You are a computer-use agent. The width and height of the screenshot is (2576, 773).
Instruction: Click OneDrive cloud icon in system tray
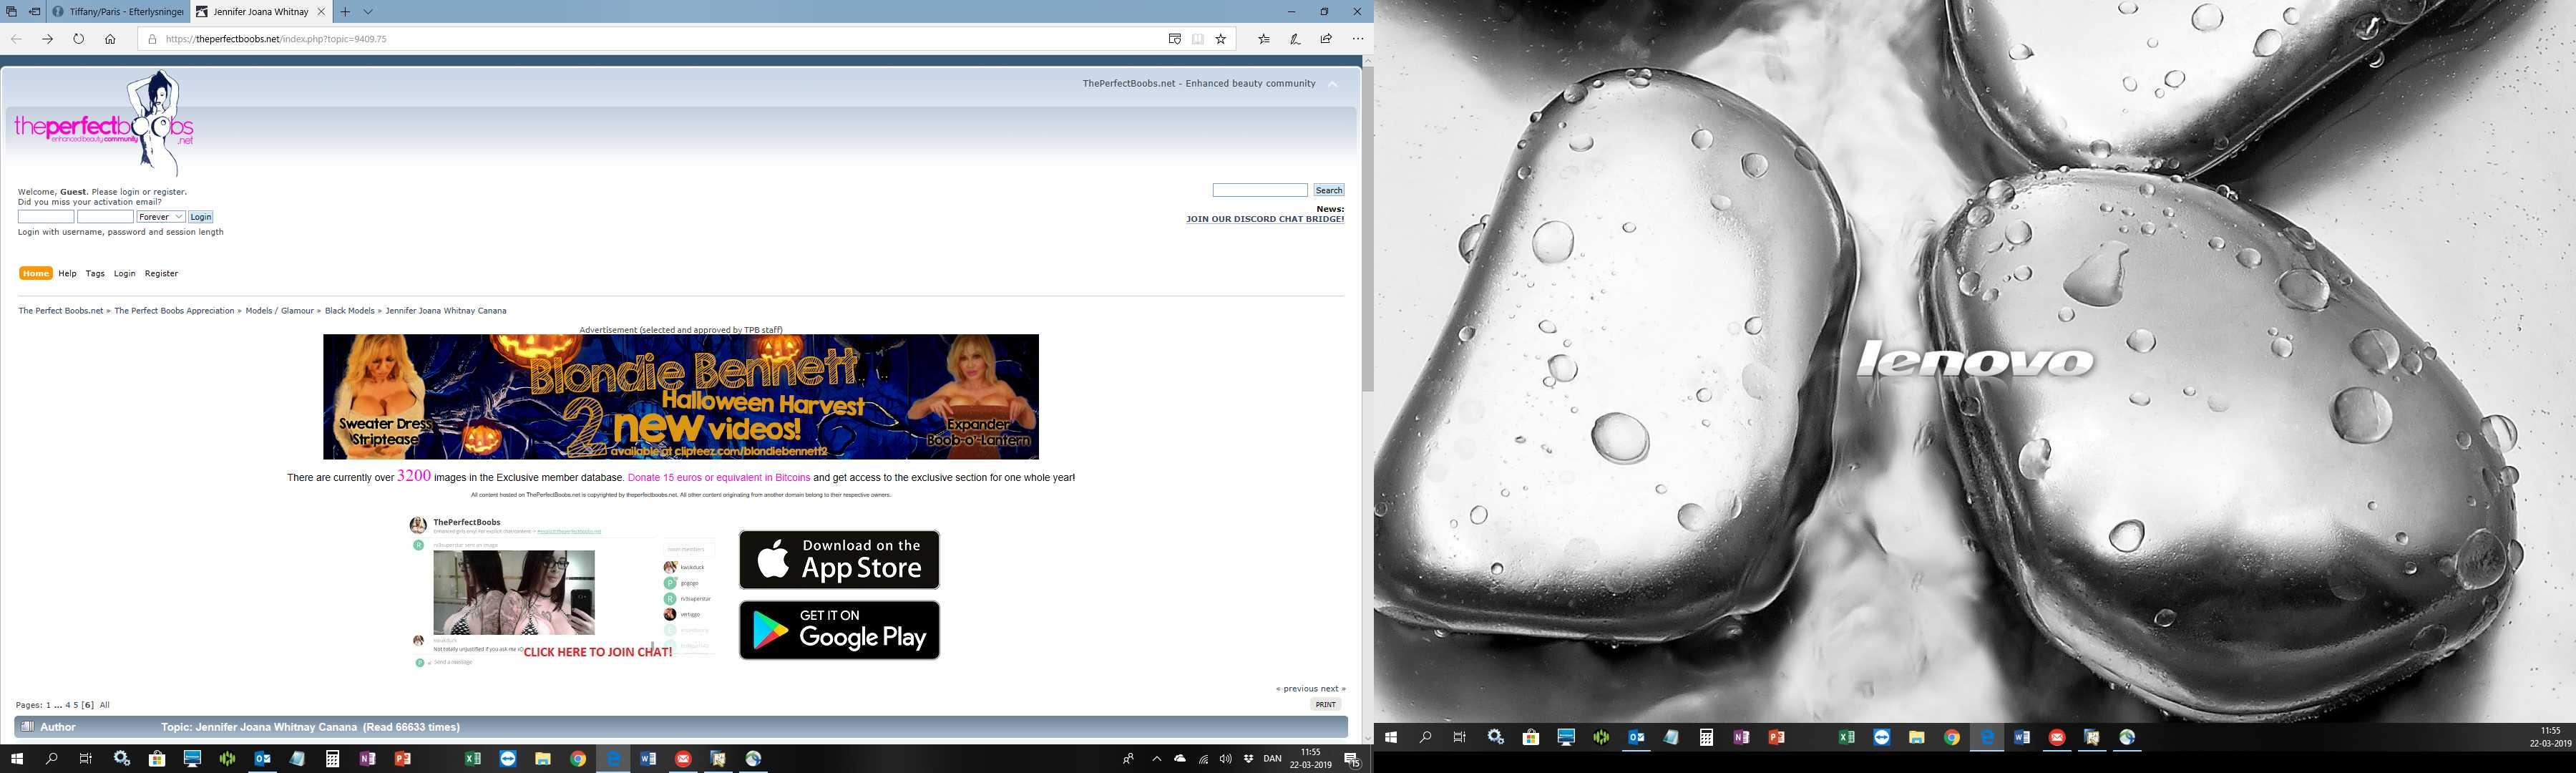(x=1180, y=759)
